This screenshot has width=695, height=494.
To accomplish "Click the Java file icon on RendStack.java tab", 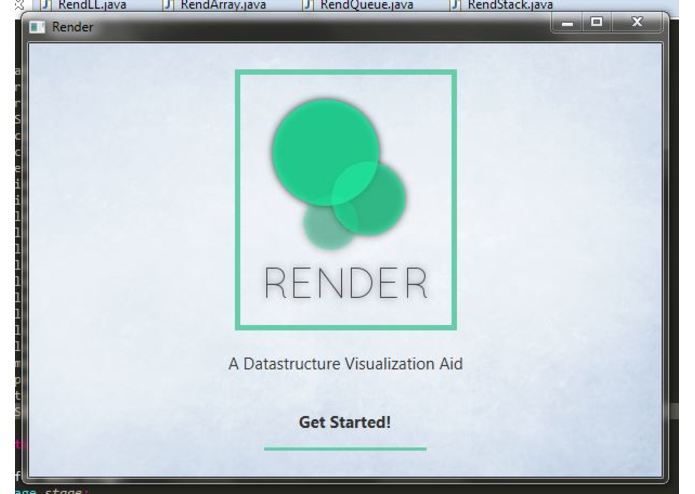I will tap(455, 5).
